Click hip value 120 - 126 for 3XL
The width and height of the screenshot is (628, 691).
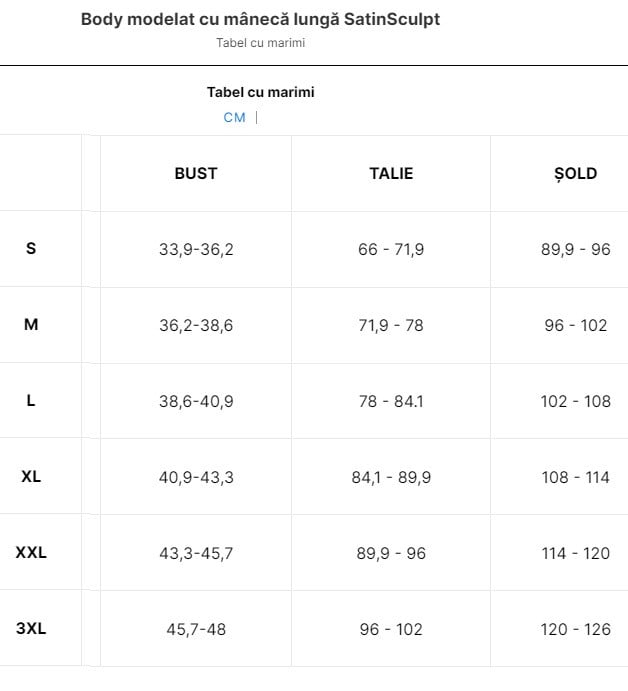576,629
